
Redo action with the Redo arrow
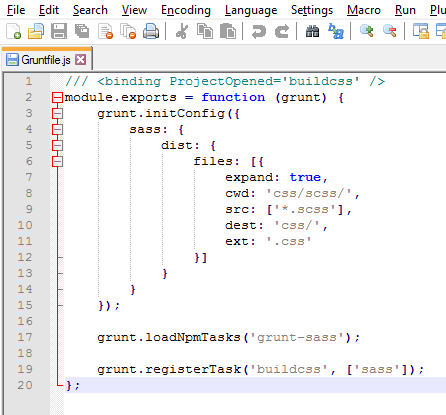(x=282, y=31)
